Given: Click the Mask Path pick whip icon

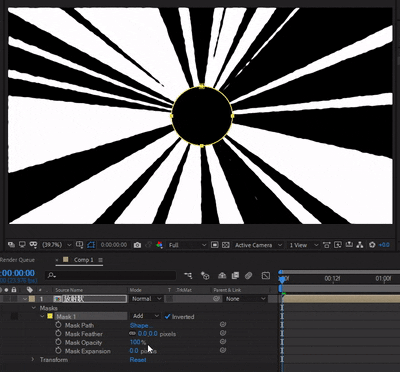Looking at the screenshot, I should coord(223,324).
